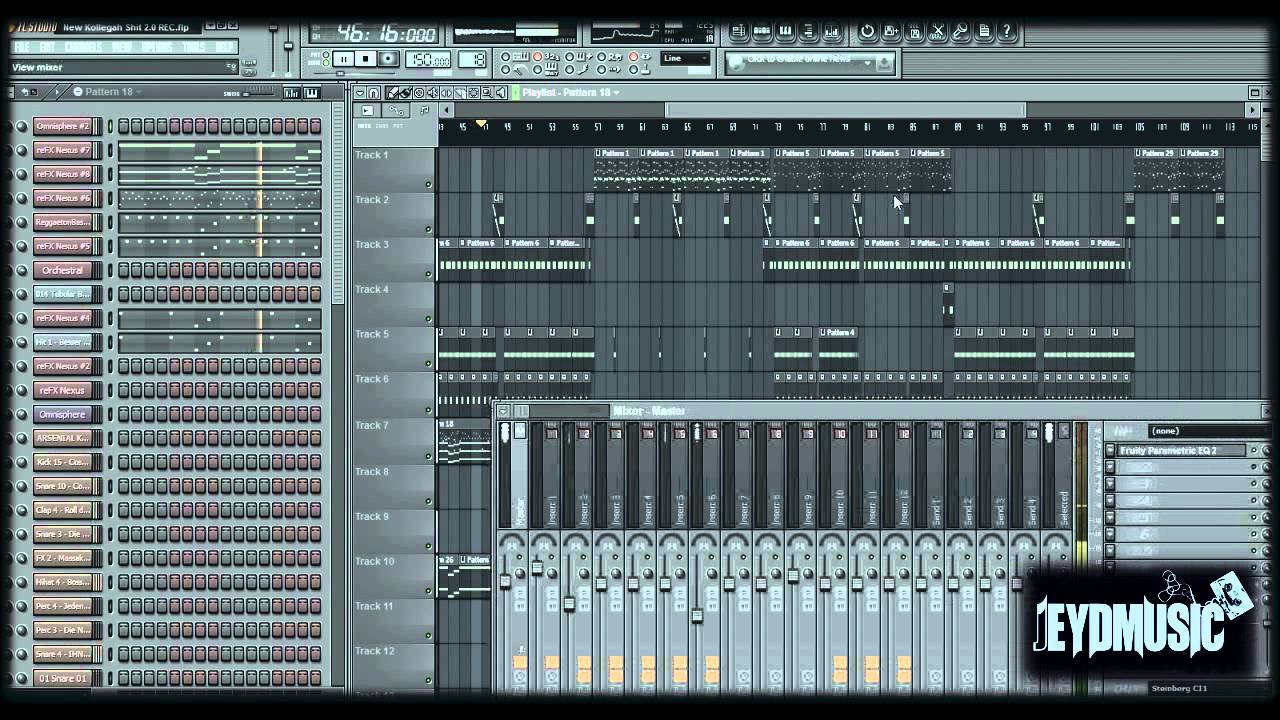
Task: Select the playlist Zoom tool
Action: pos(487,92)
